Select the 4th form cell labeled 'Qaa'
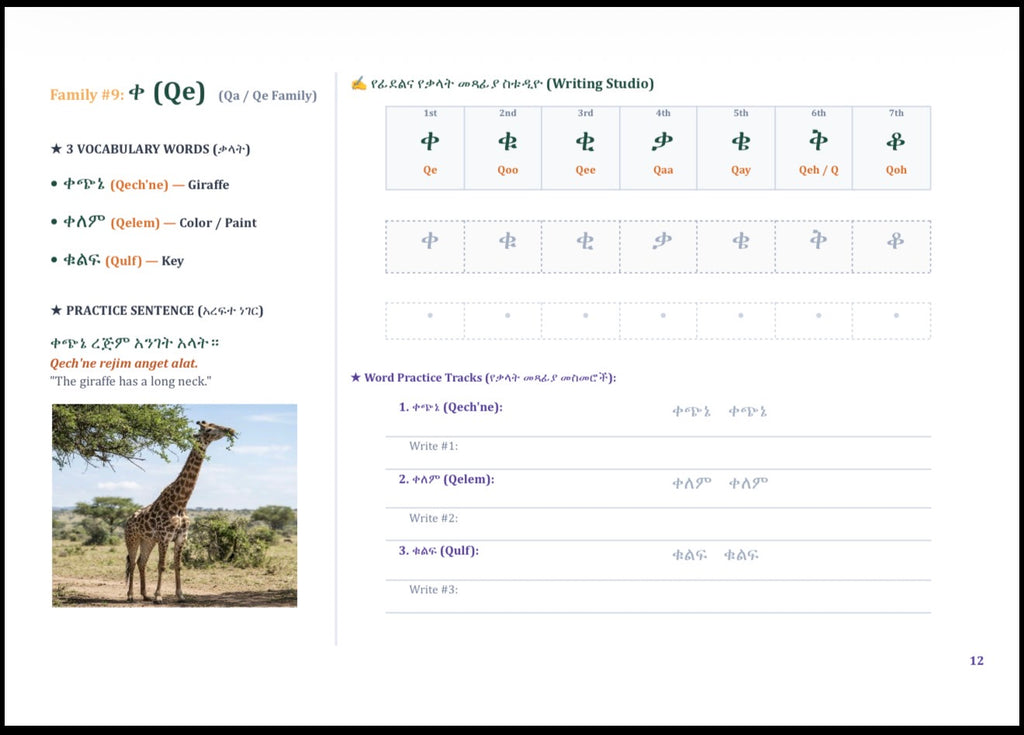 (x=658, y=148)
